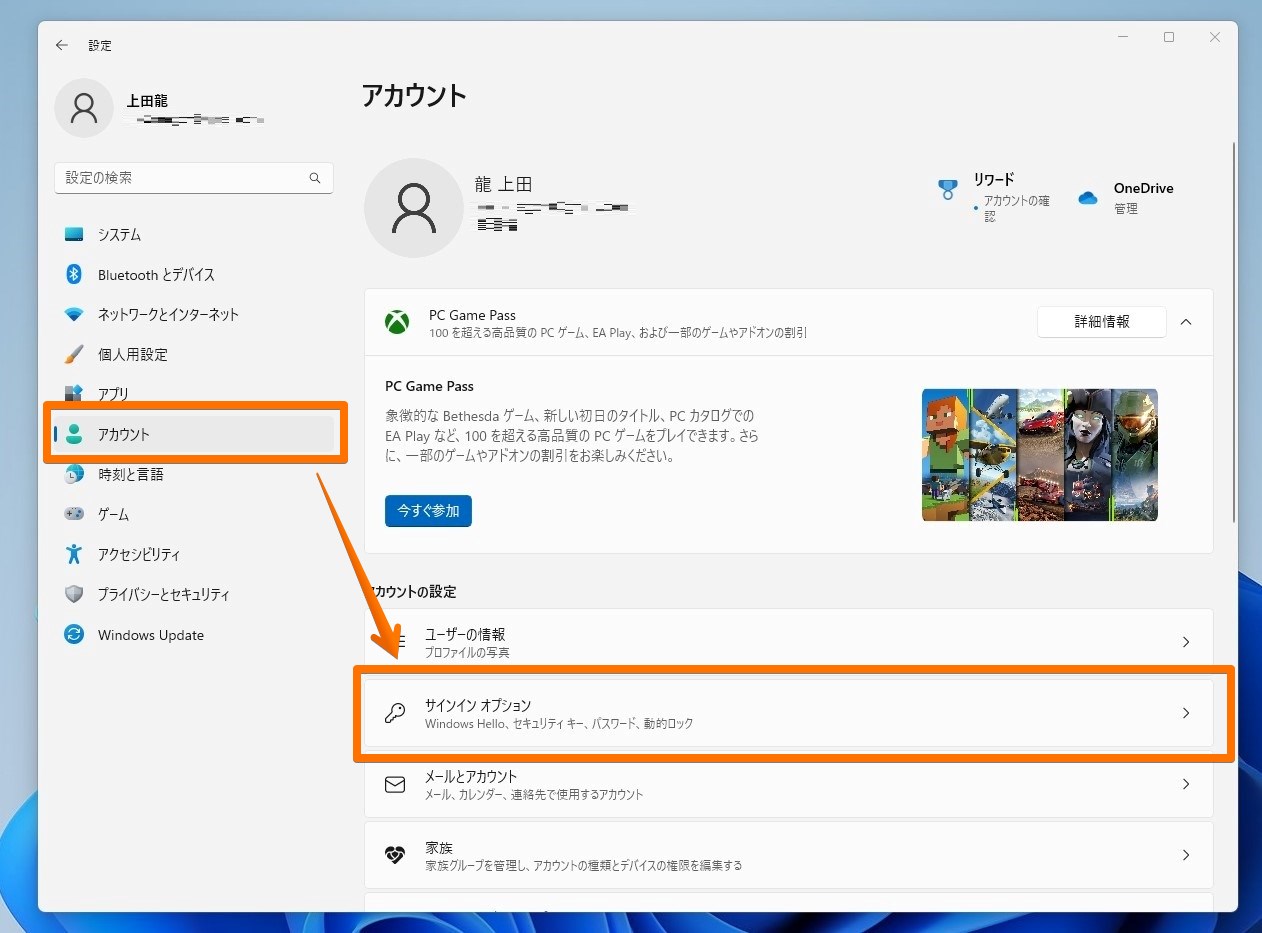Click the 詳細情報 button

1101,322
